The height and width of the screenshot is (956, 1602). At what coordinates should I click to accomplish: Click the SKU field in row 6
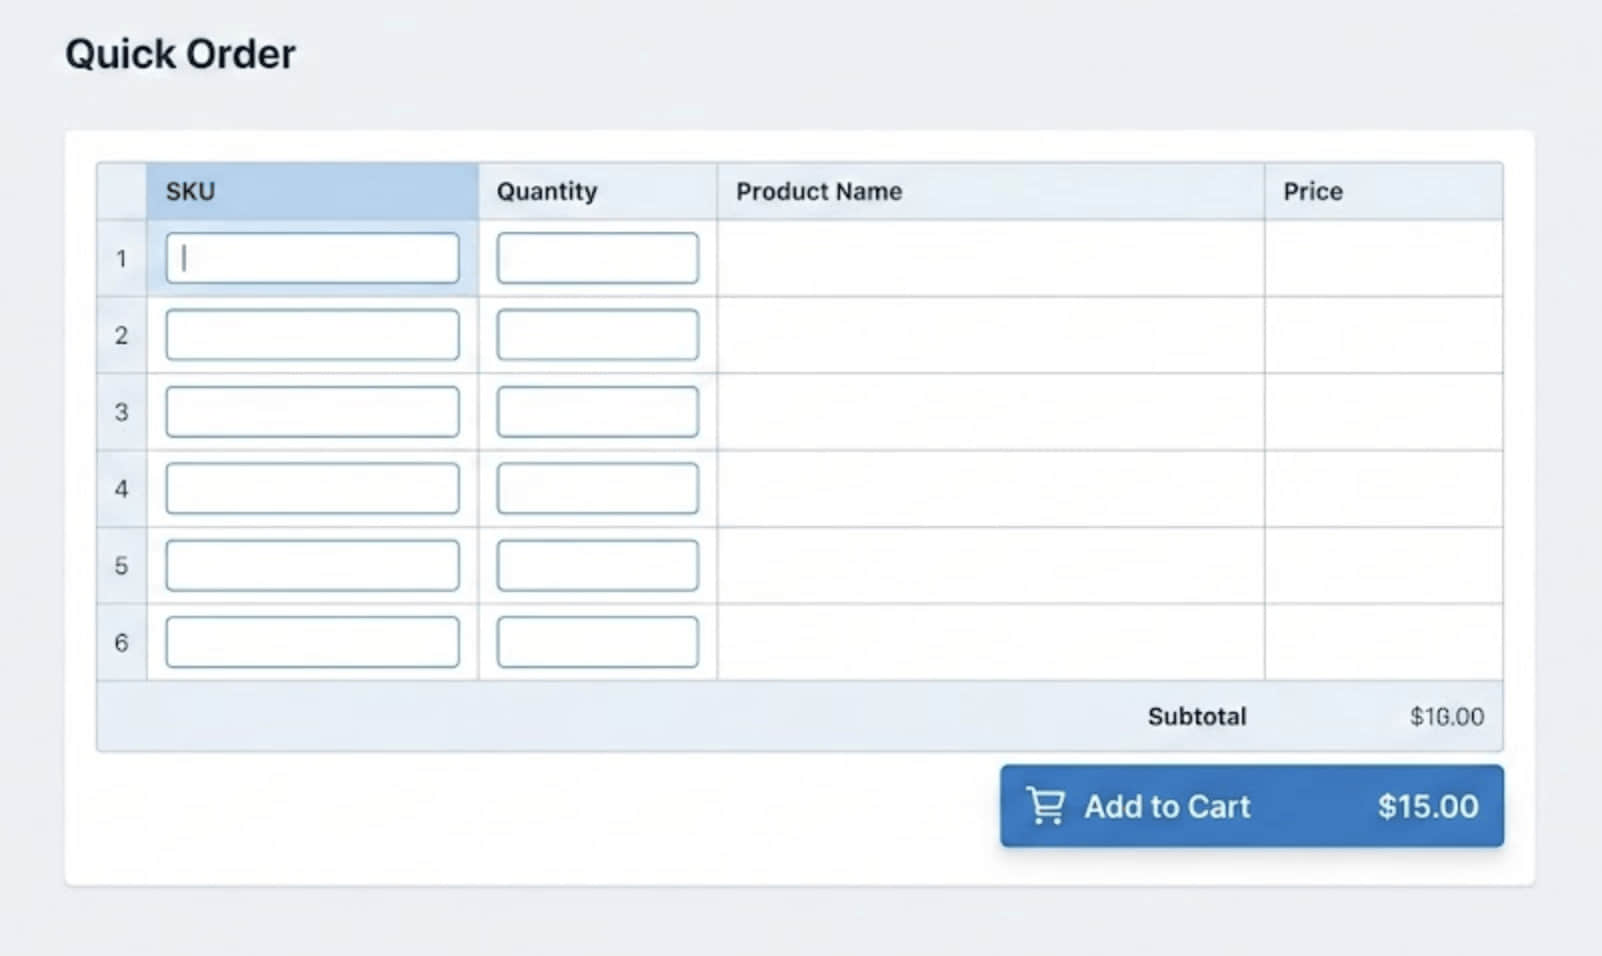[312, 642]
